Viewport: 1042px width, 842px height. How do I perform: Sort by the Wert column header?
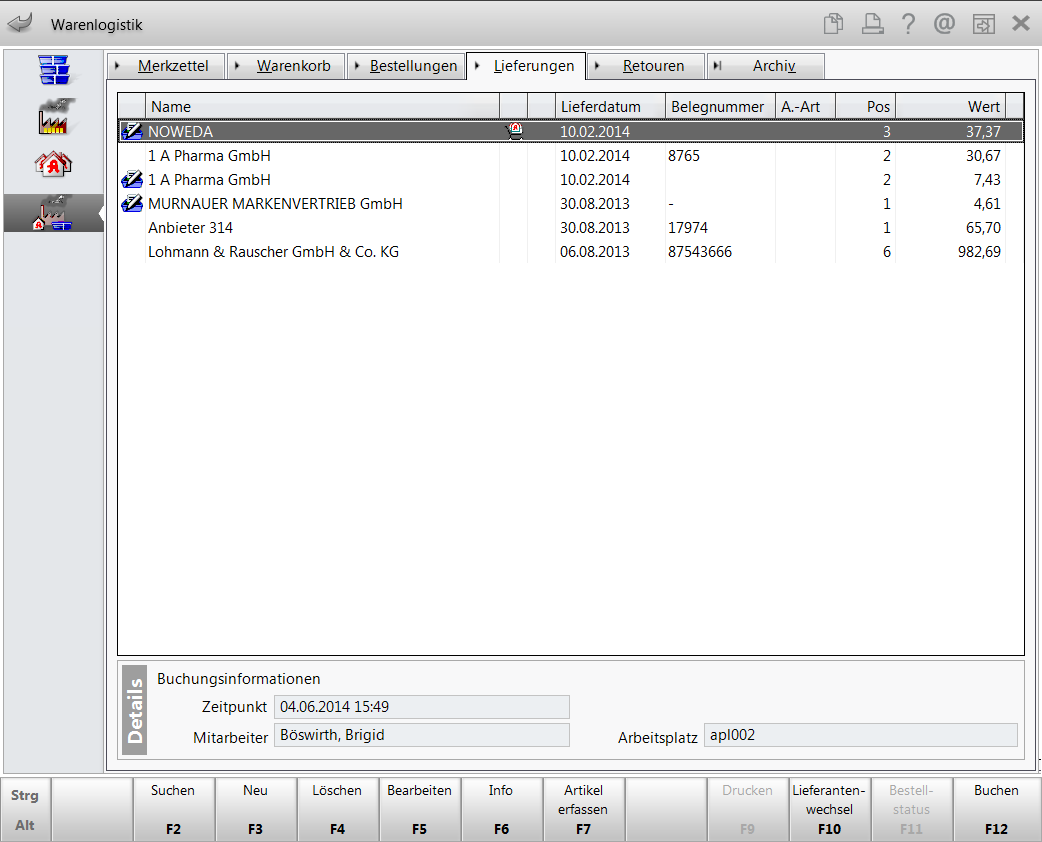[950, 106]
